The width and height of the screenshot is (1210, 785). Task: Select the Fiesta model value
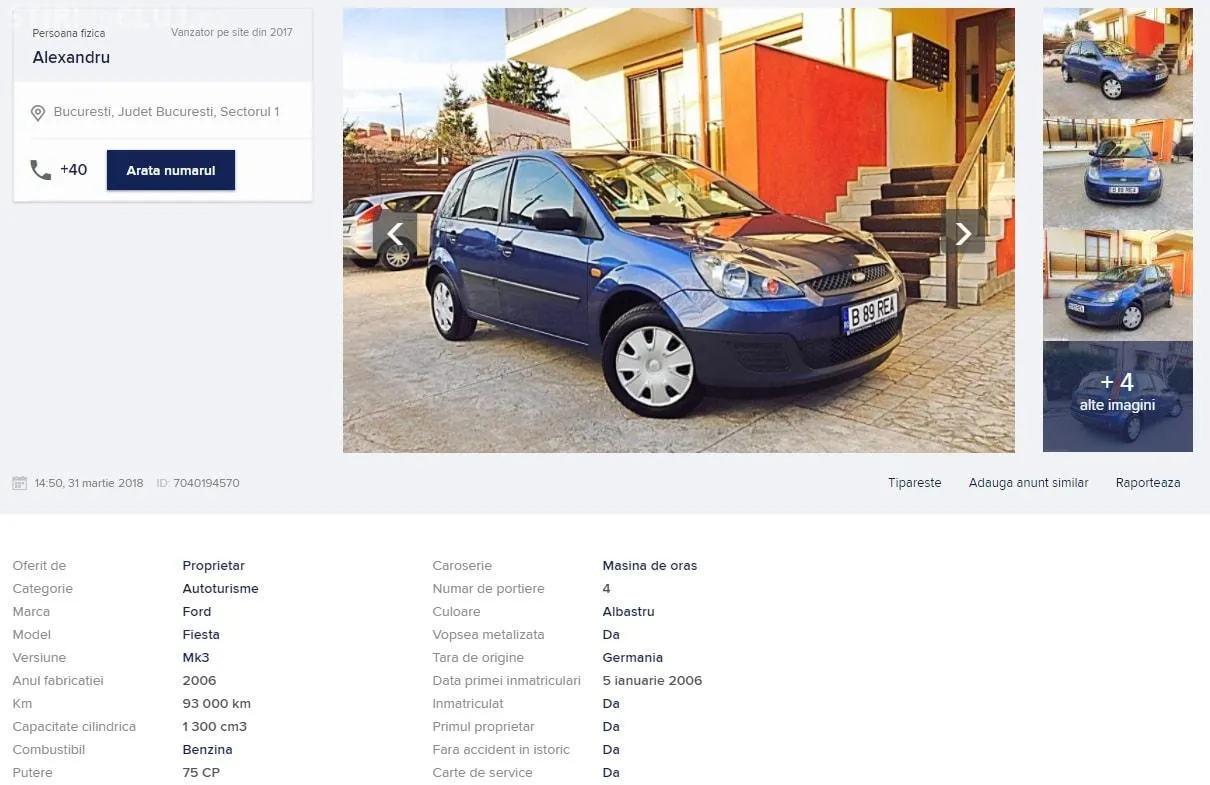[x=201, y=635]
